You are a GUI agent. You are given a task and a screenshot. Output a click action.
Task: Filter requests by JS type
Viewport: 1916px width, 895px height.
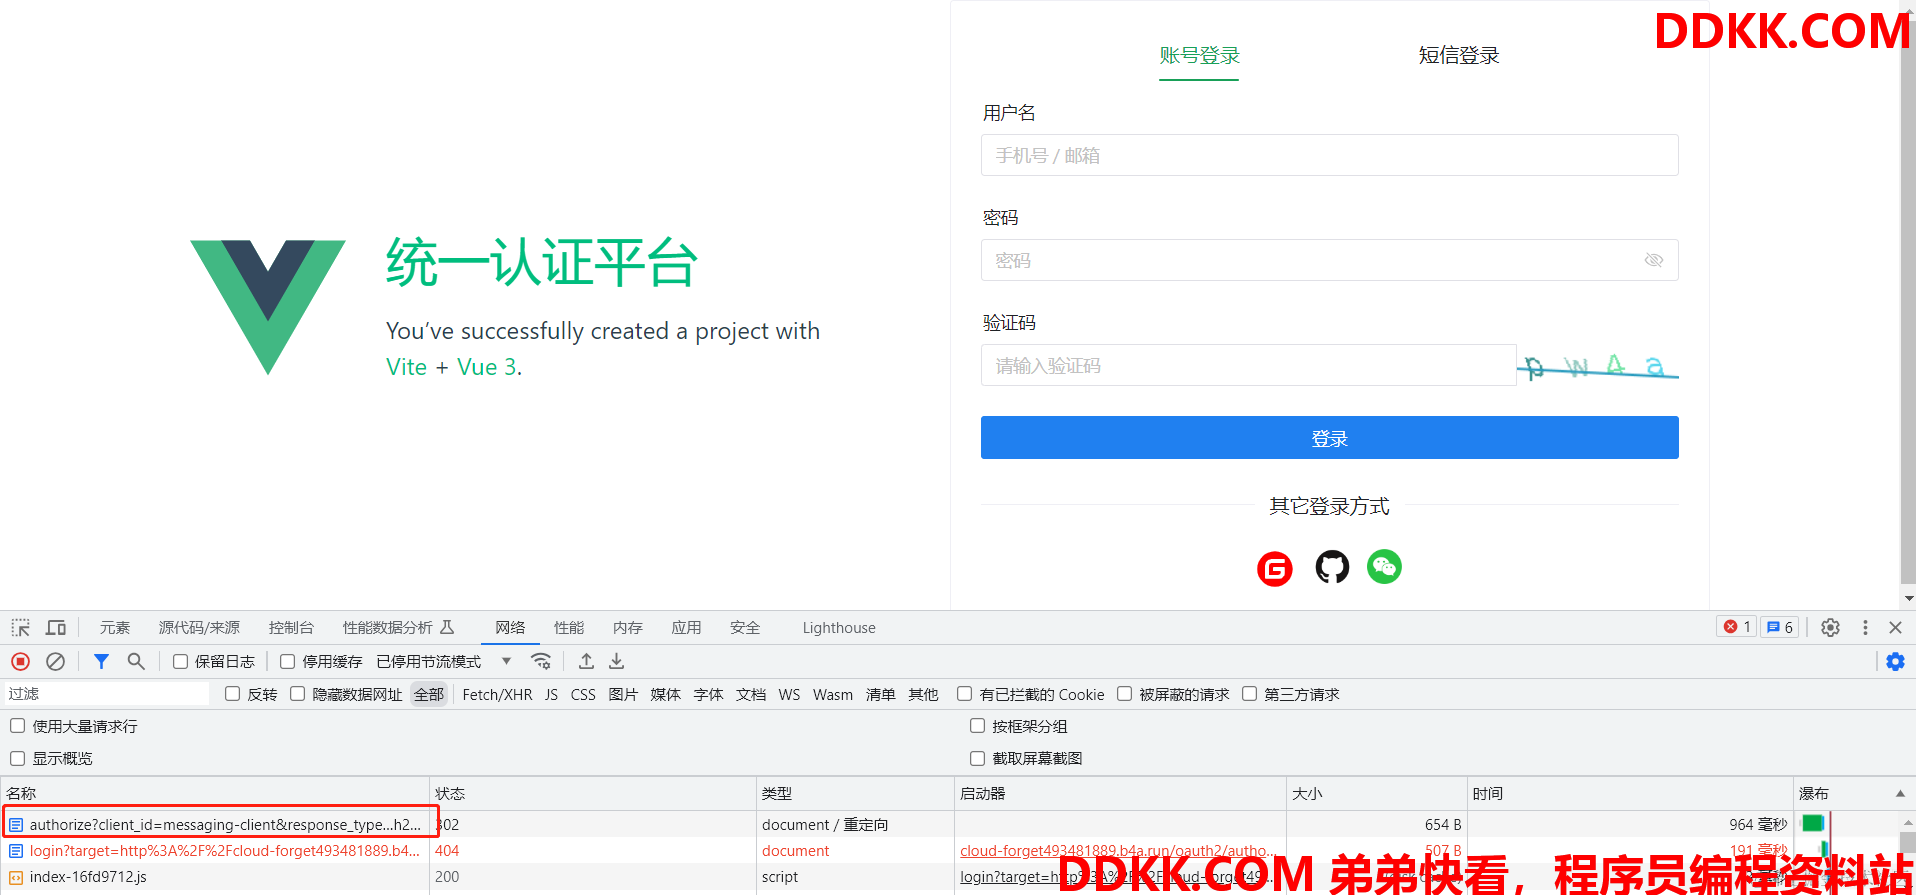pos(551,694)
